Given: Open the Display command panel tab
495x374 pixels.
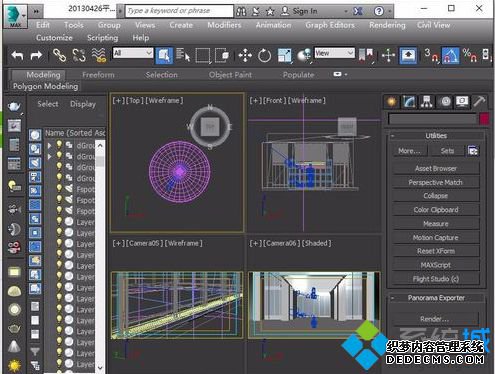Looking at the screenshot, I should [462, 101].
